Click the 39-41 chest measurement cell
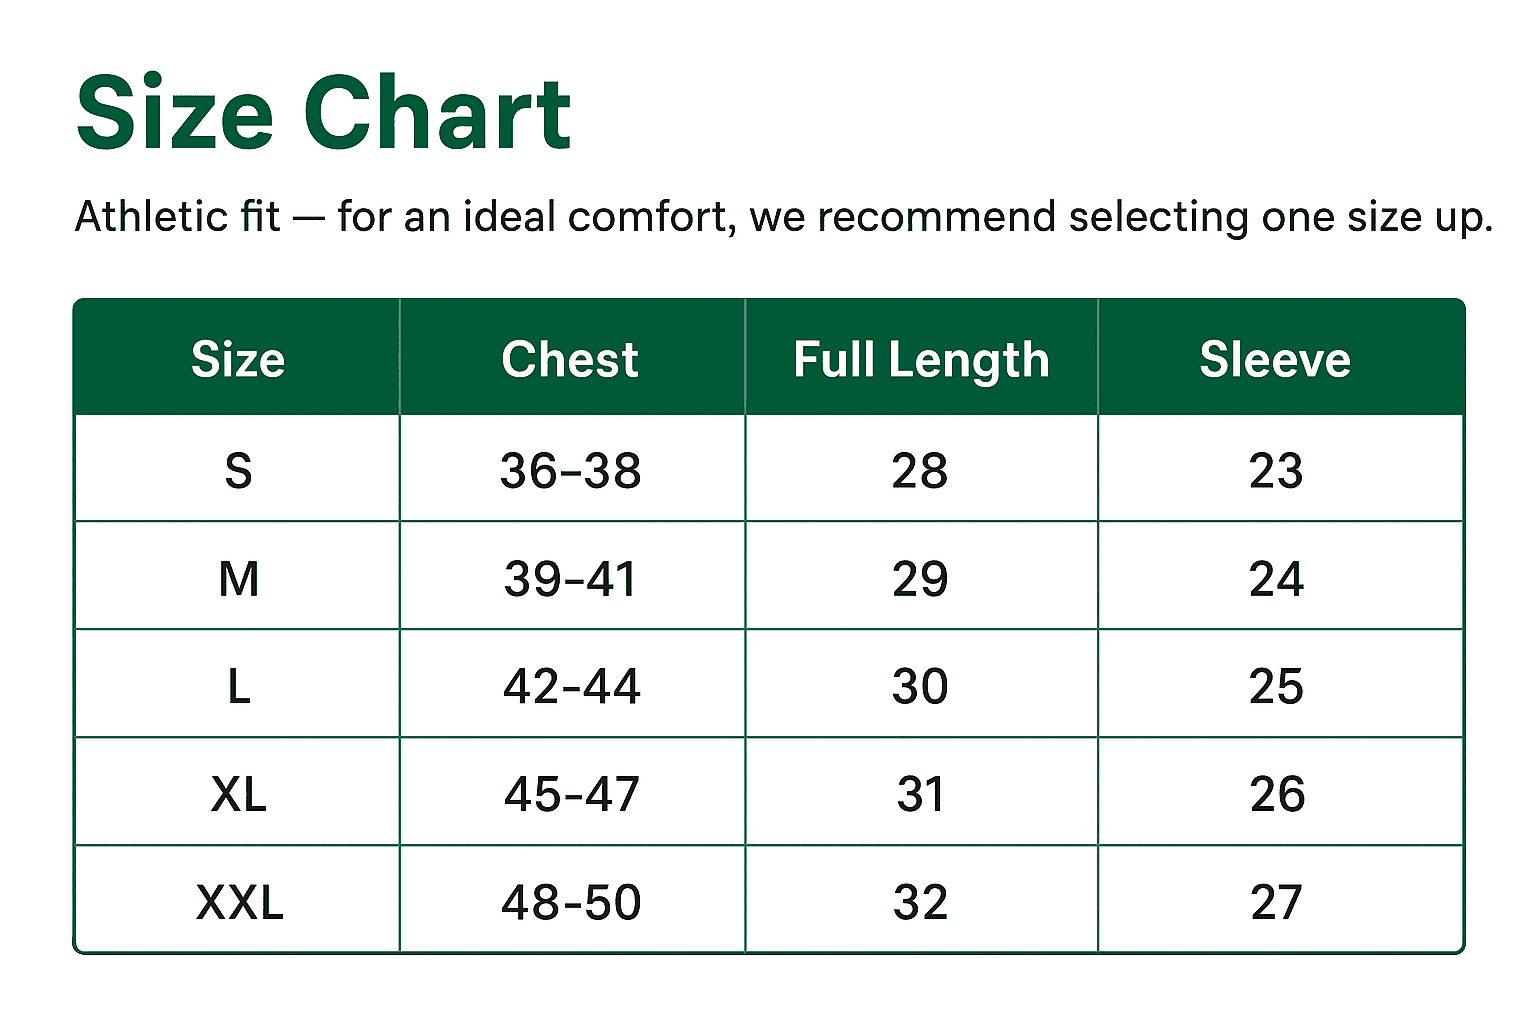The width and height of the screenshot is (1536, 1024). (x=570, y=579)
